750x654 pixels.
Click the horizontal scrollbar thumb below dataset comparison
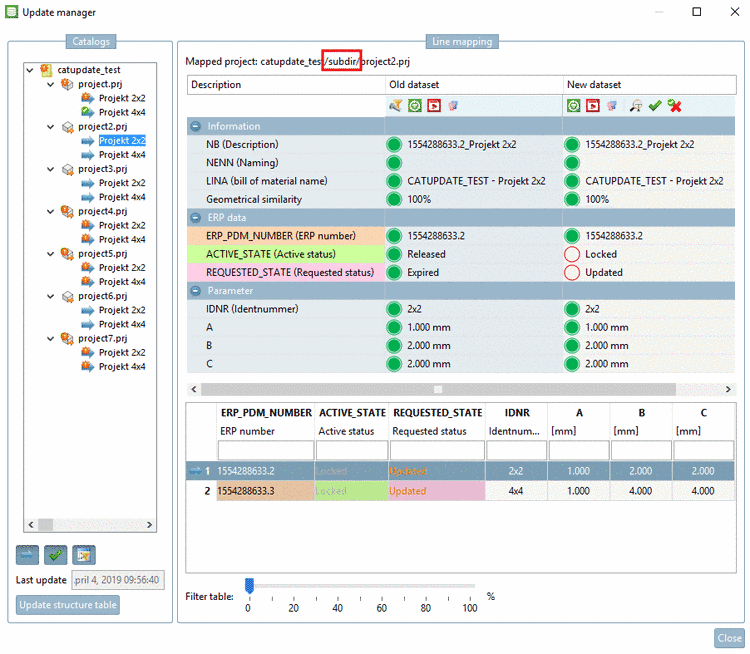438,389
